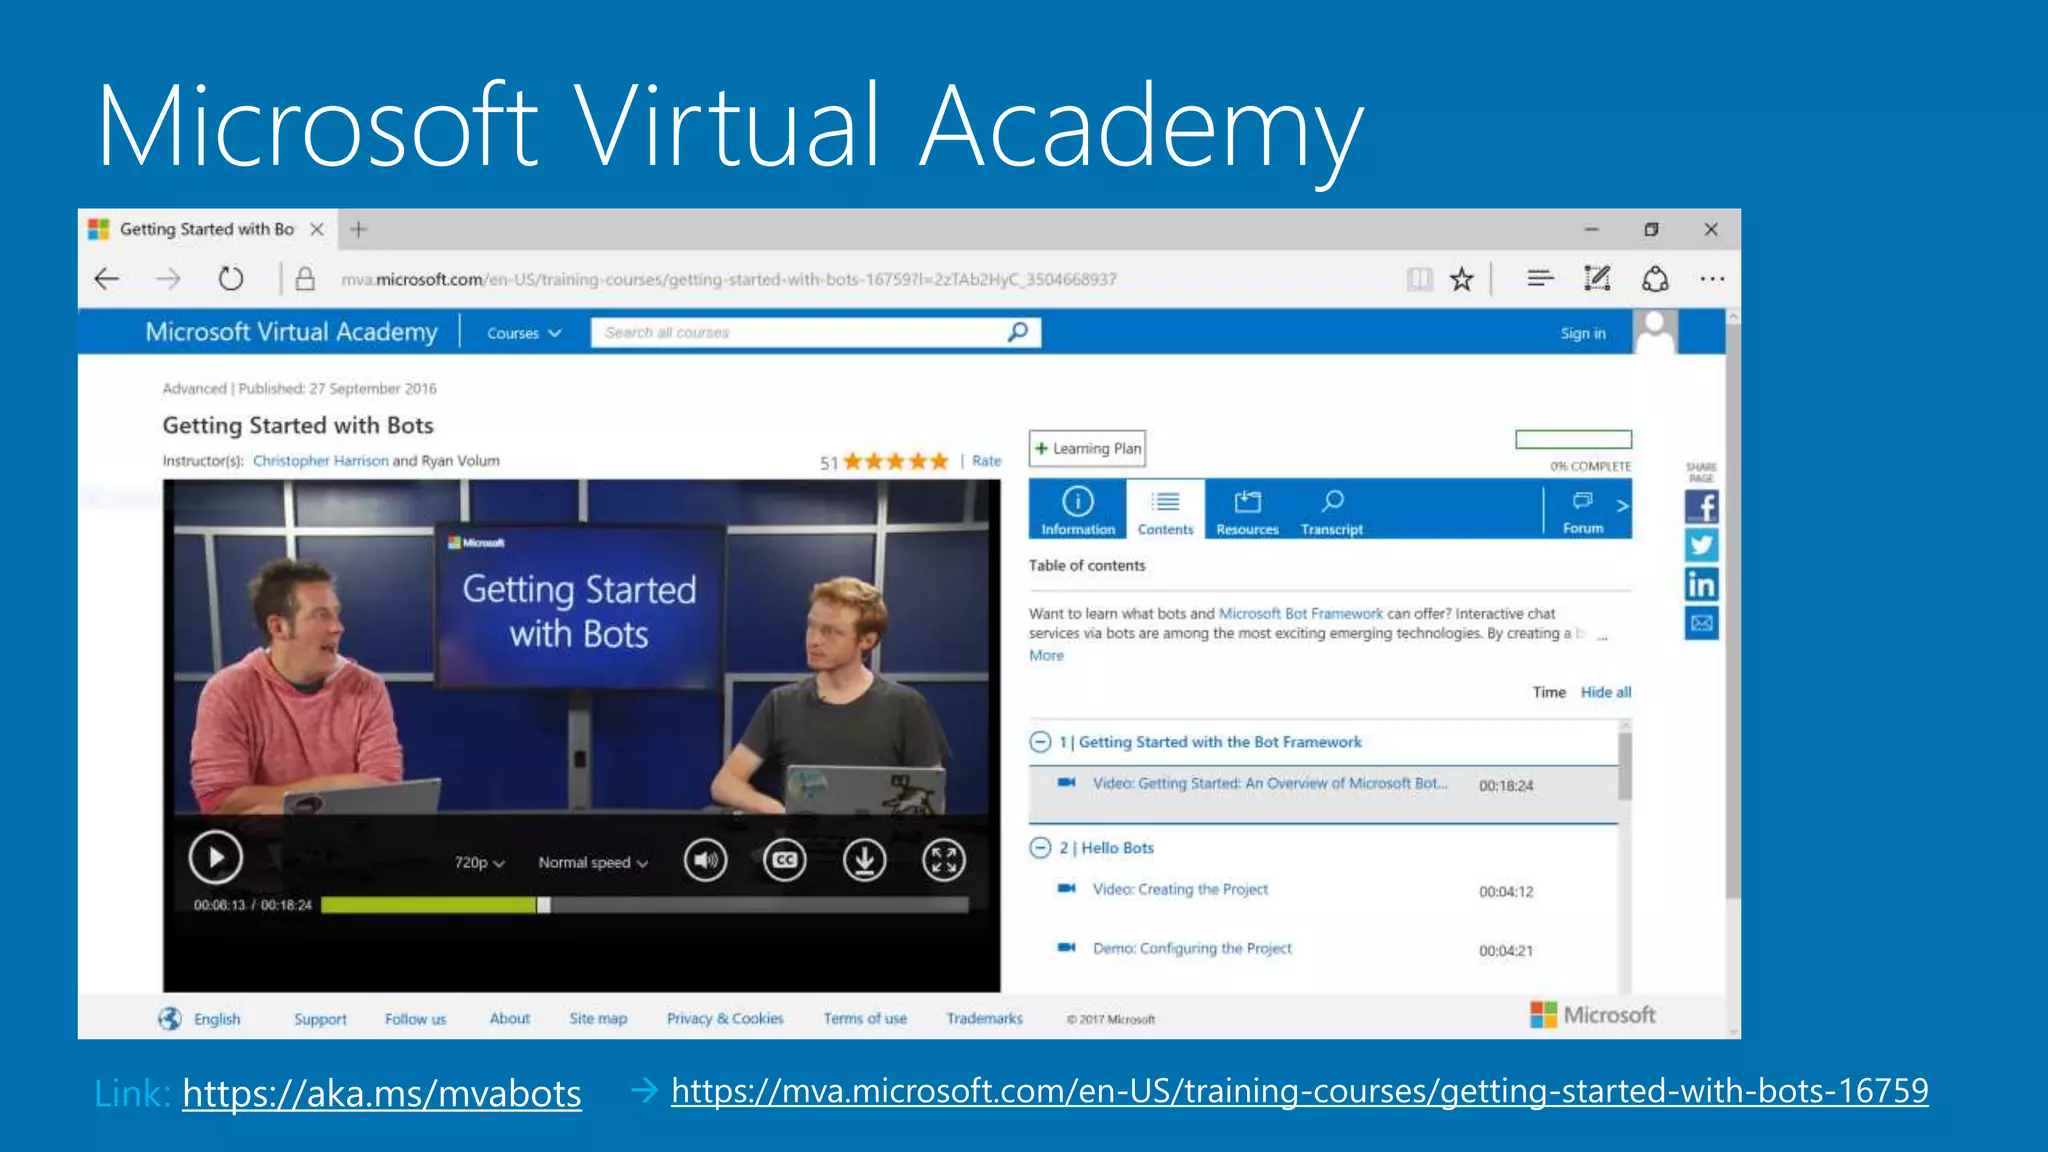The height and width of the screenshot is (1152, 2048).
Task: Open a new tab with plus icon
Action: 359,230
